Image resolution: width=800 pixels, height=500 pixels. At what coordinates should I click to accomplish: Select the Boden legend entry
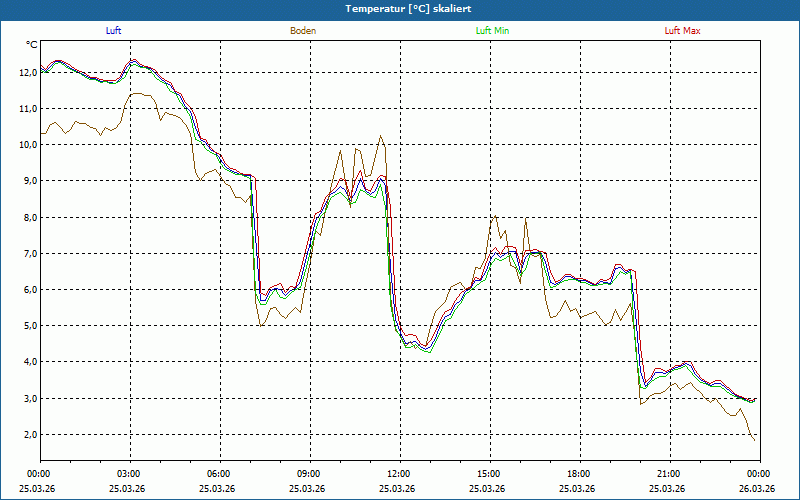303,31
